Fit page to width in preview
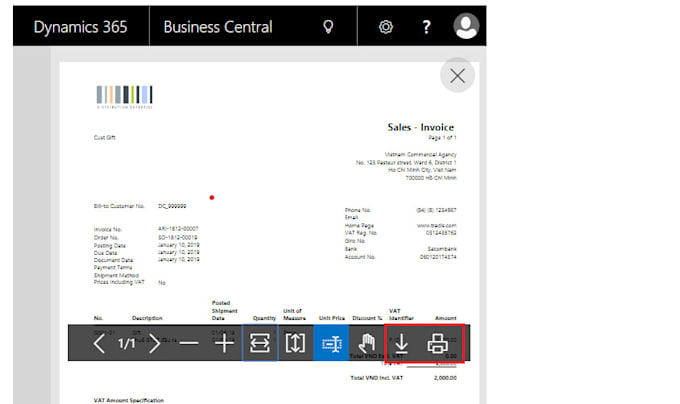Viewport: 680px width, 404px height. [x=260, y=343]
